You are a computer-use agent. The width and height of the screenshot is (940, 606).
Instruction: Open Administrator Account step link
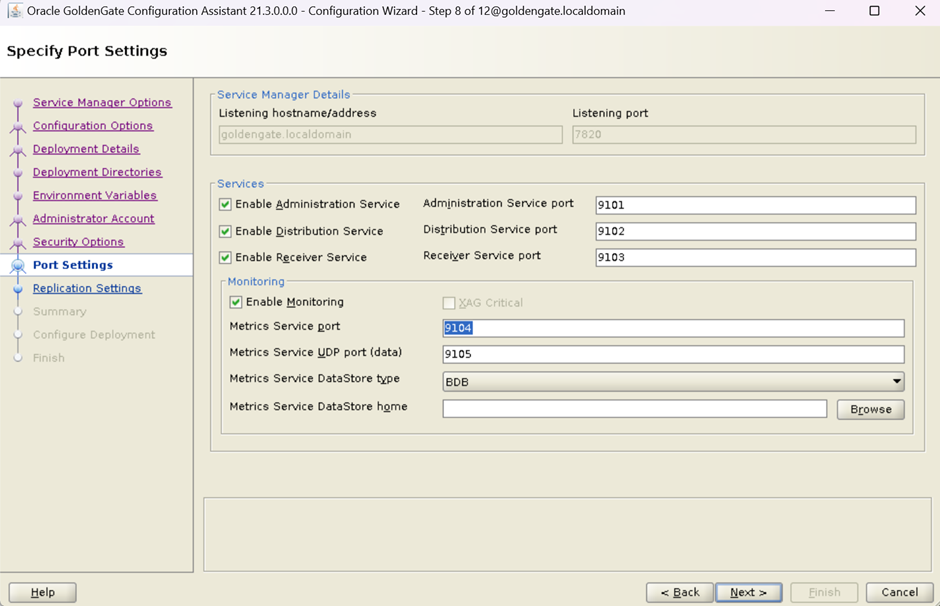click(x=93, y=219)
